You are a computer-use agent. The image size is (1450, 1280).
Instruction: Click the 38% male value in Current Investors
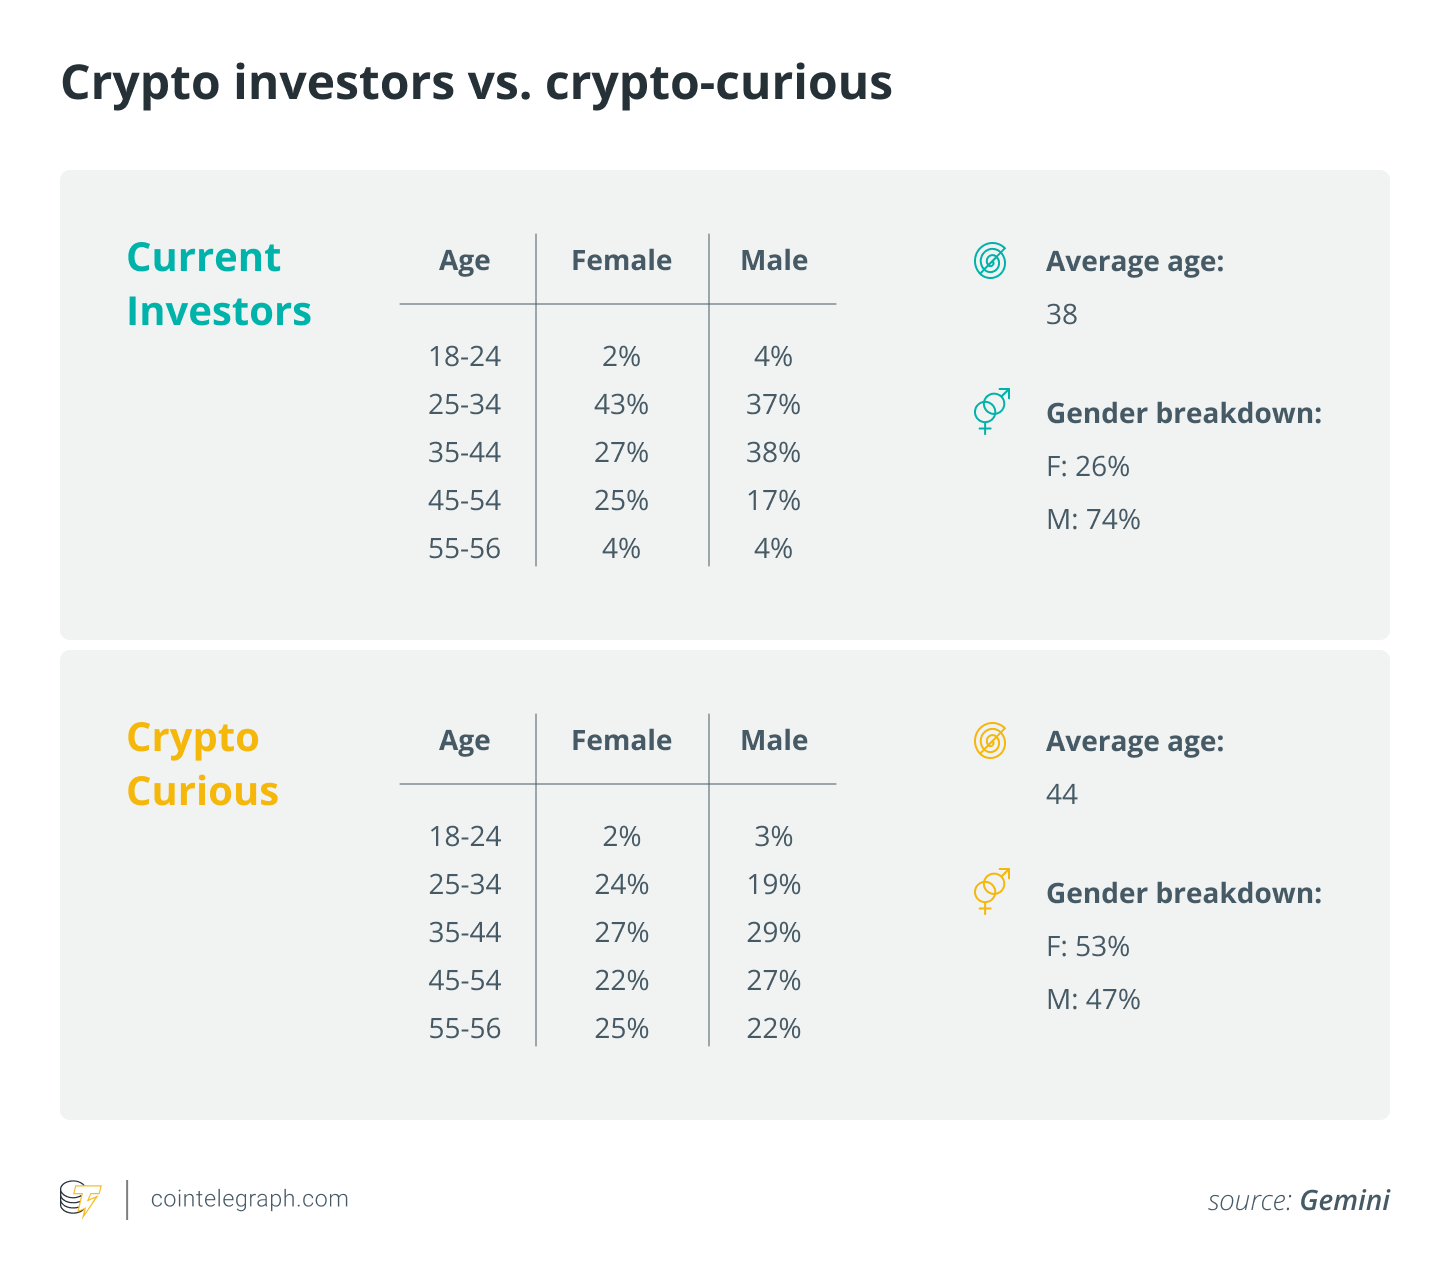[x=773, y=453]
